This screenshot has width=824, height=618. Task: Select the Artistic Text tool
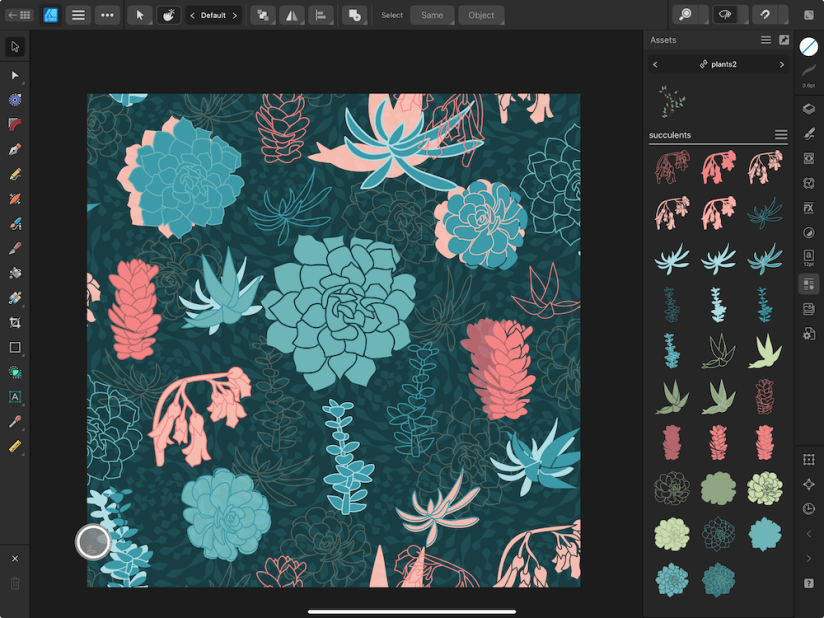point(14,397)
